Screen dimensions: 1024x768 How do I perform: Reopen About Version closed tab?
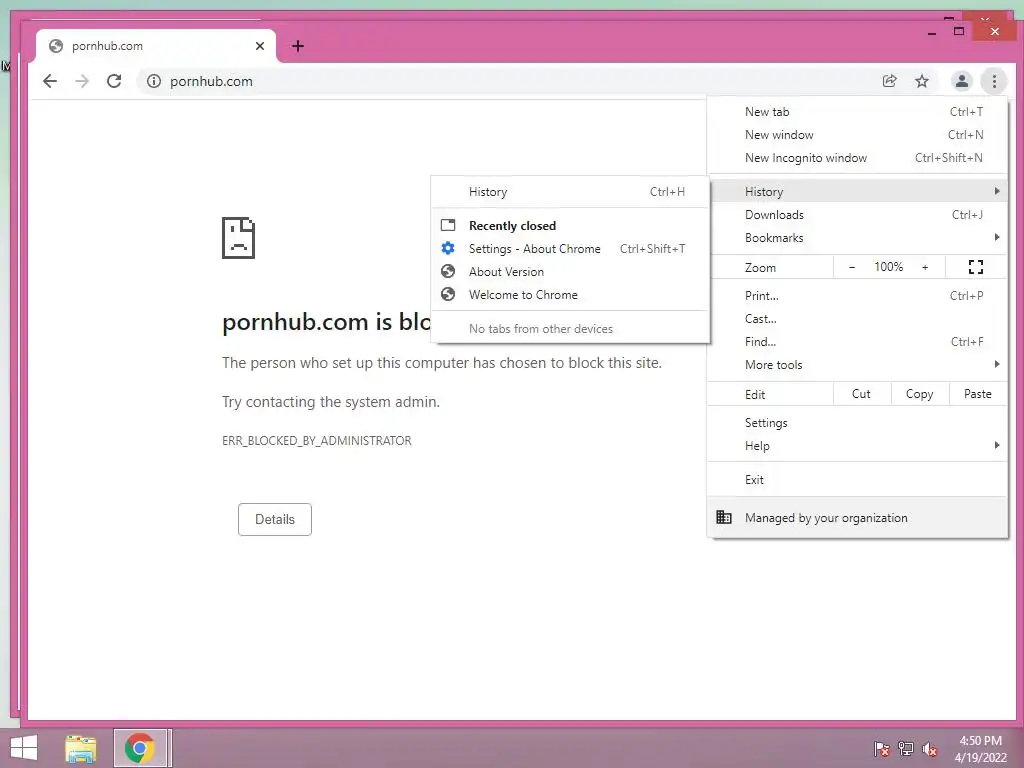[x=570, y=271]
